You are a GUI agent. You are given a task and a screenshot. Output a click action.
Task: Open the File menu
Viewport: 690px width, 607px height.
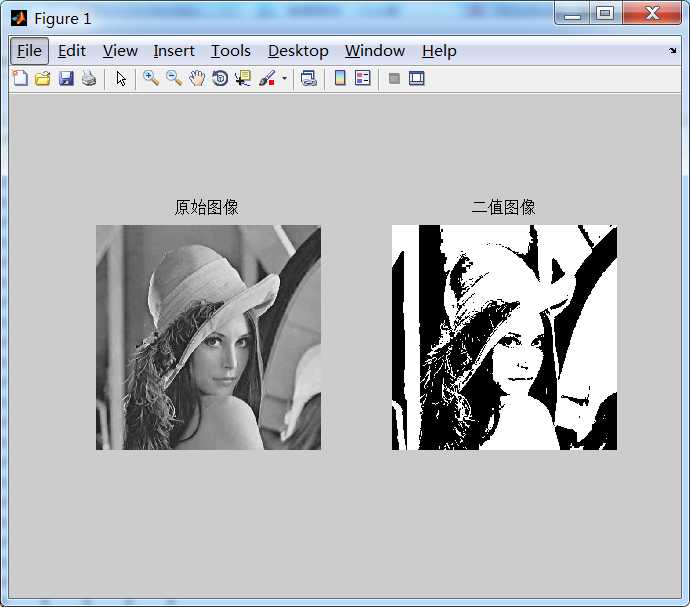coord(29,51)
